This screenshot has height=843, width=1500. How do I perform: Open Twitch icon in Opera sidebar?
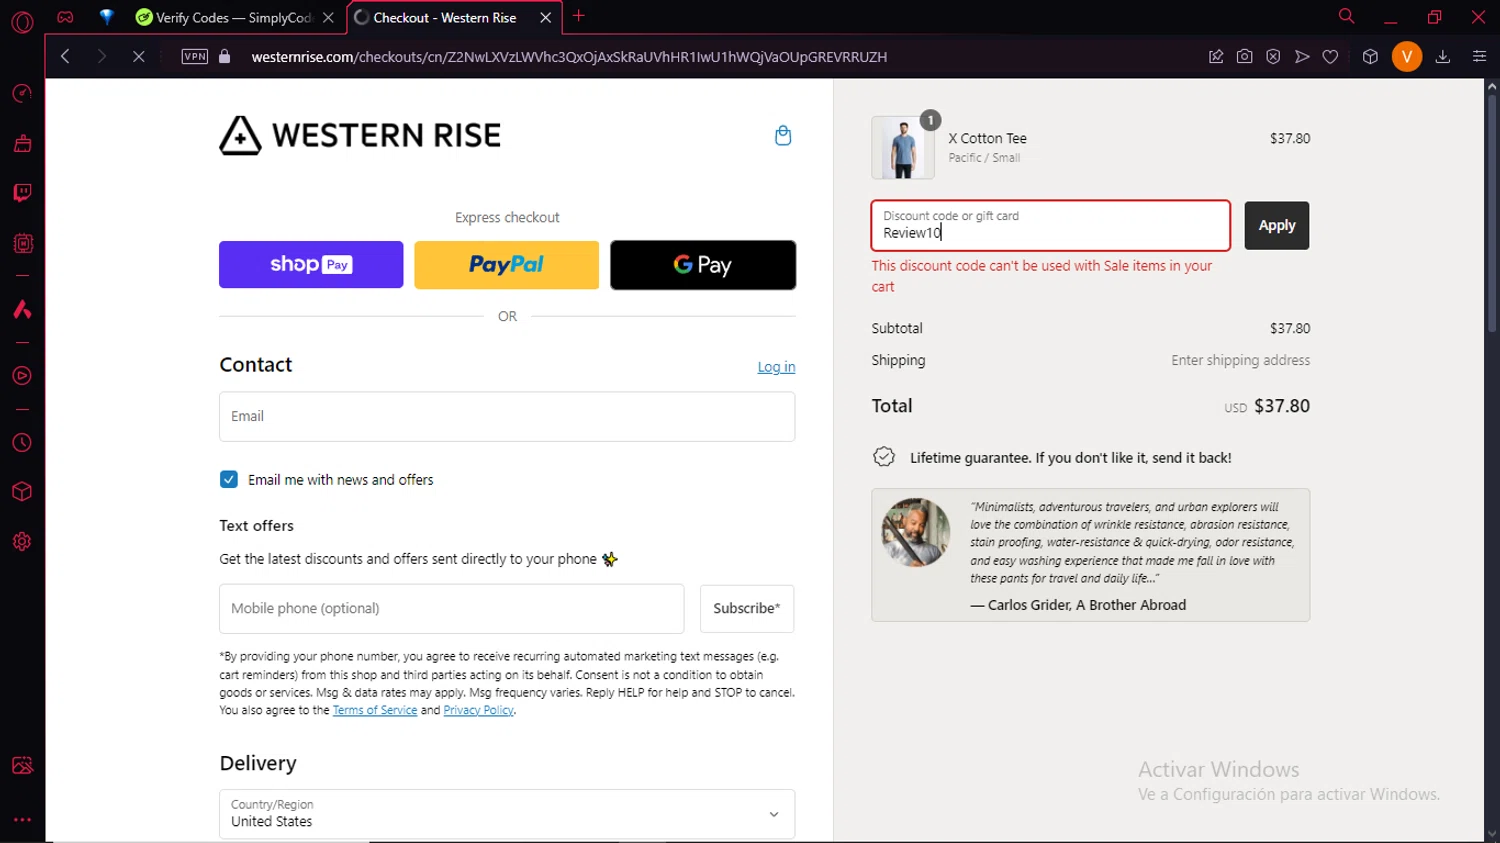coord(22,193)
